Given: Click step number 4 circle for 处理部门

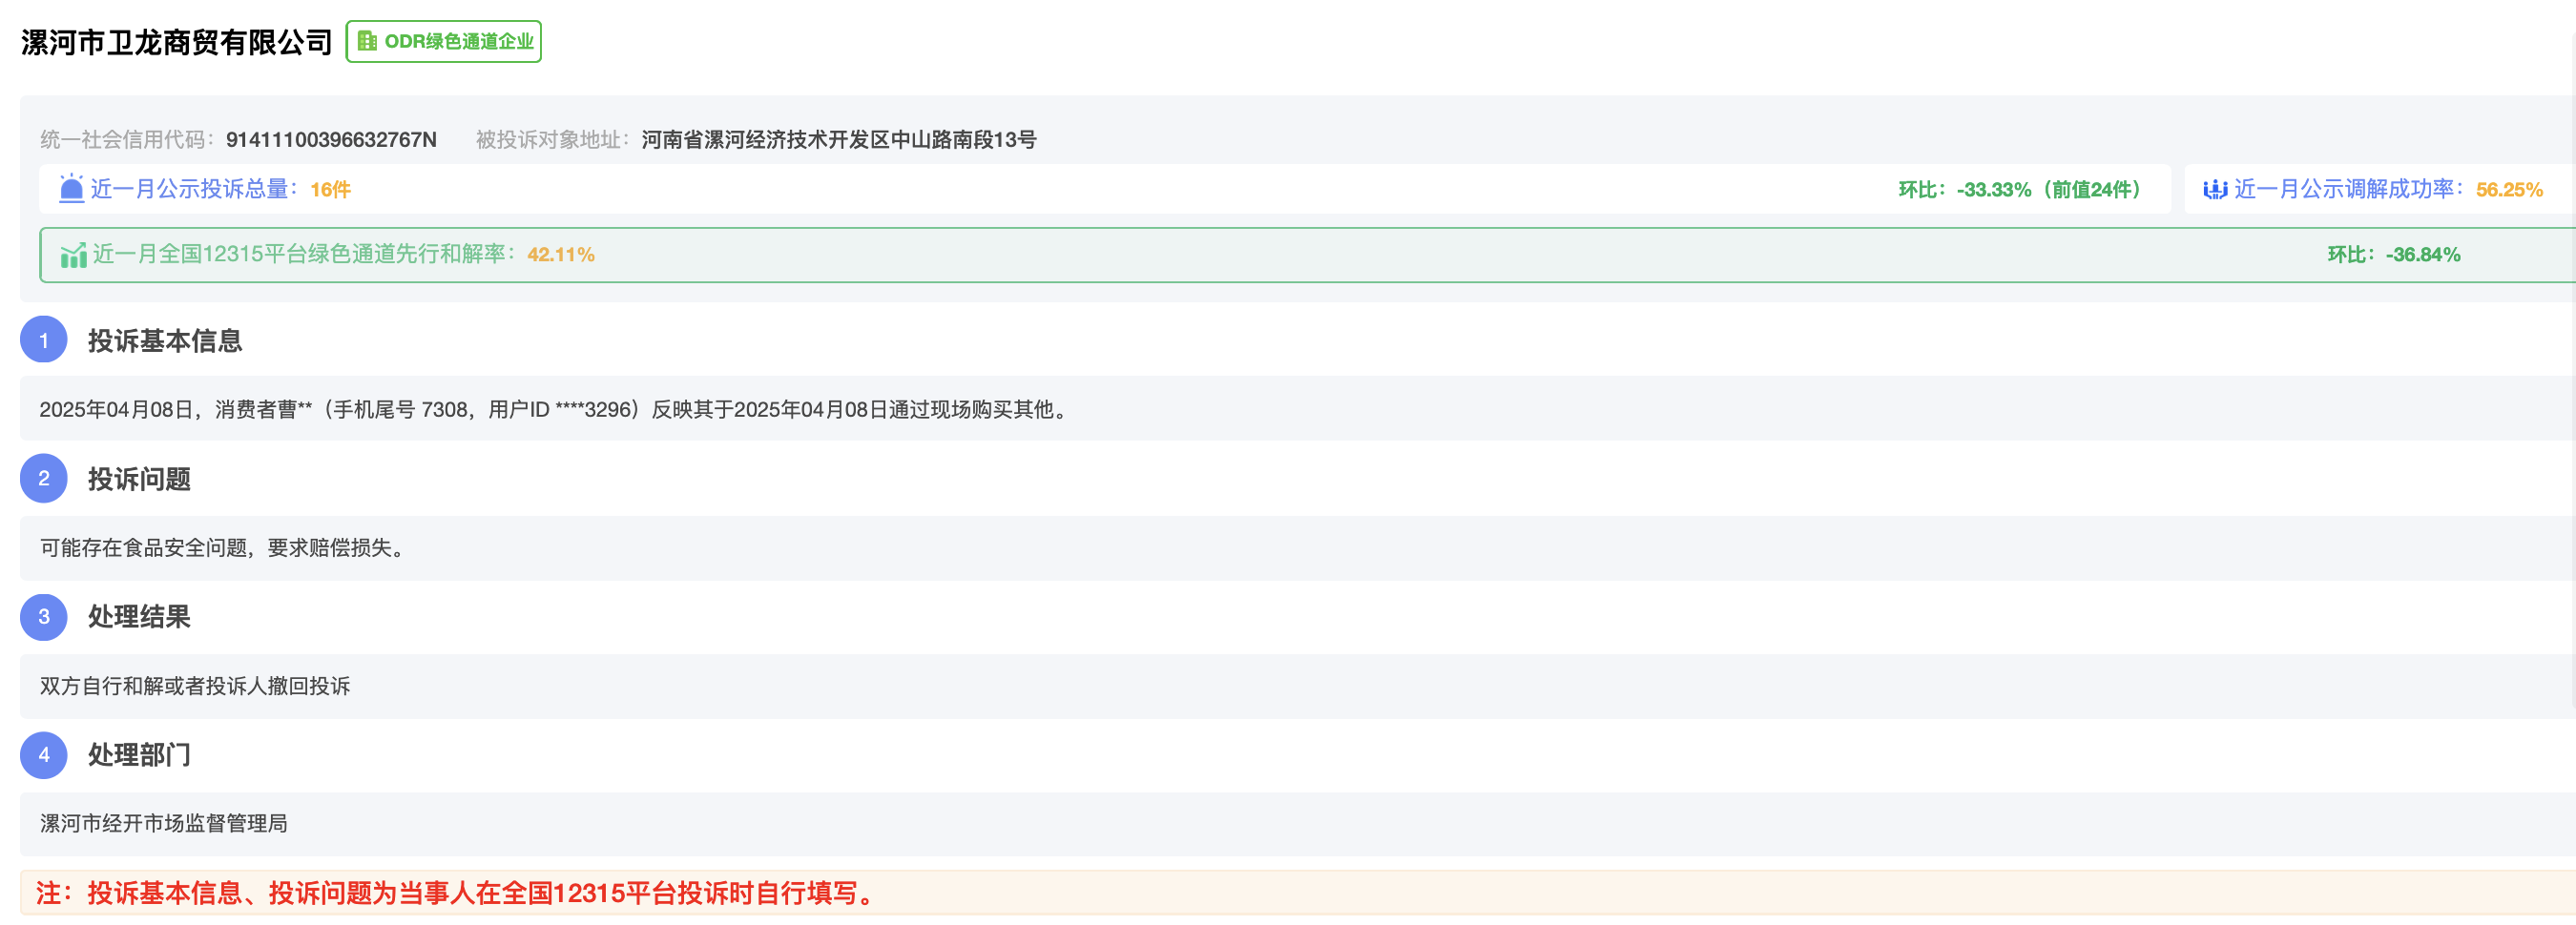Looking at the screenshot, I should 44,754.
